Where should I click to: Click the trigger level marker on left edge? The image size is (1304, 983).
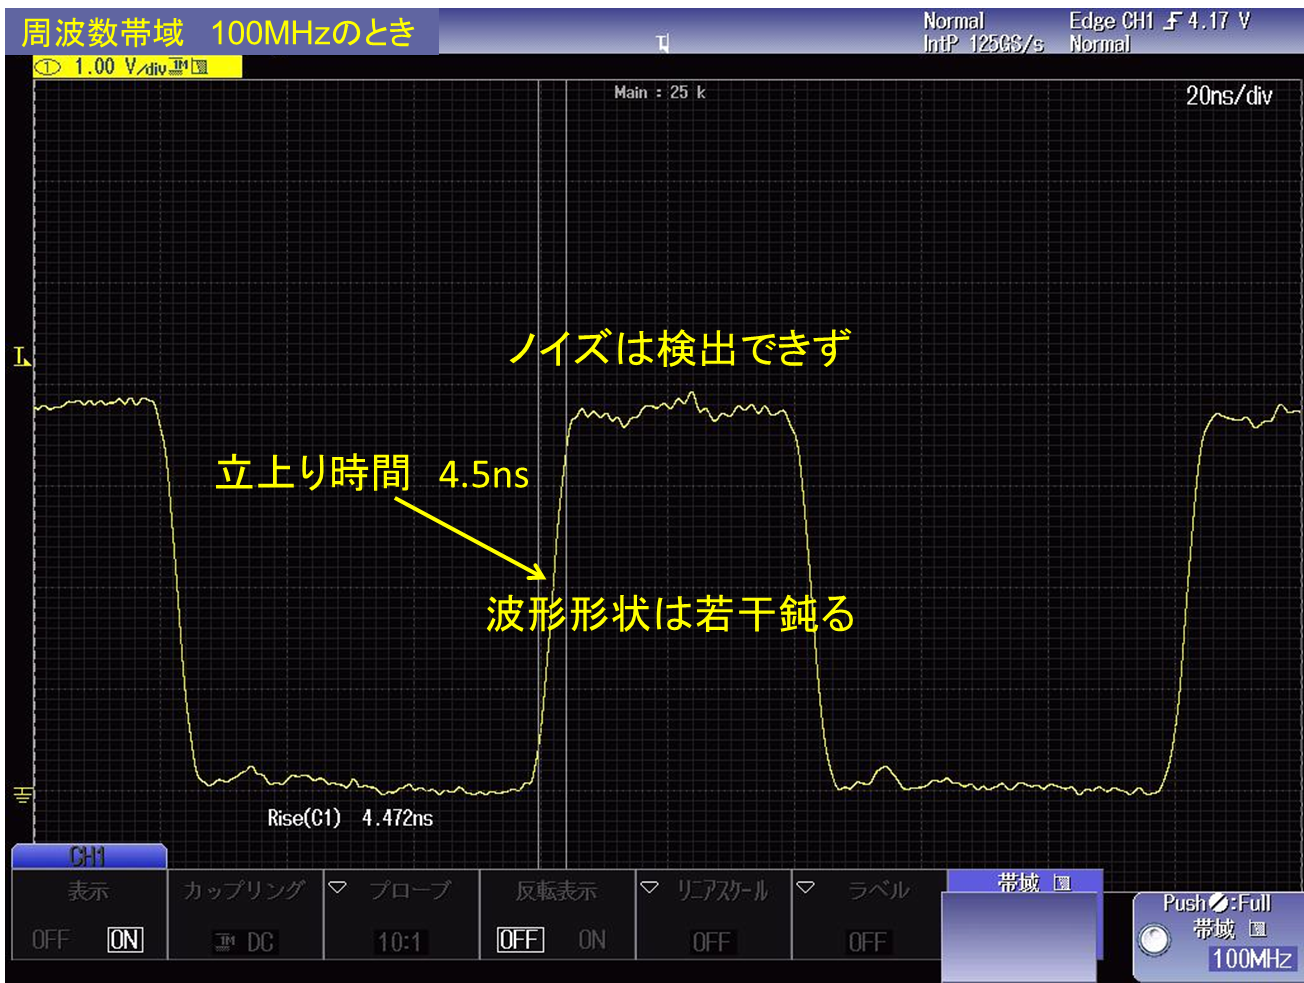tap(21, 357)
